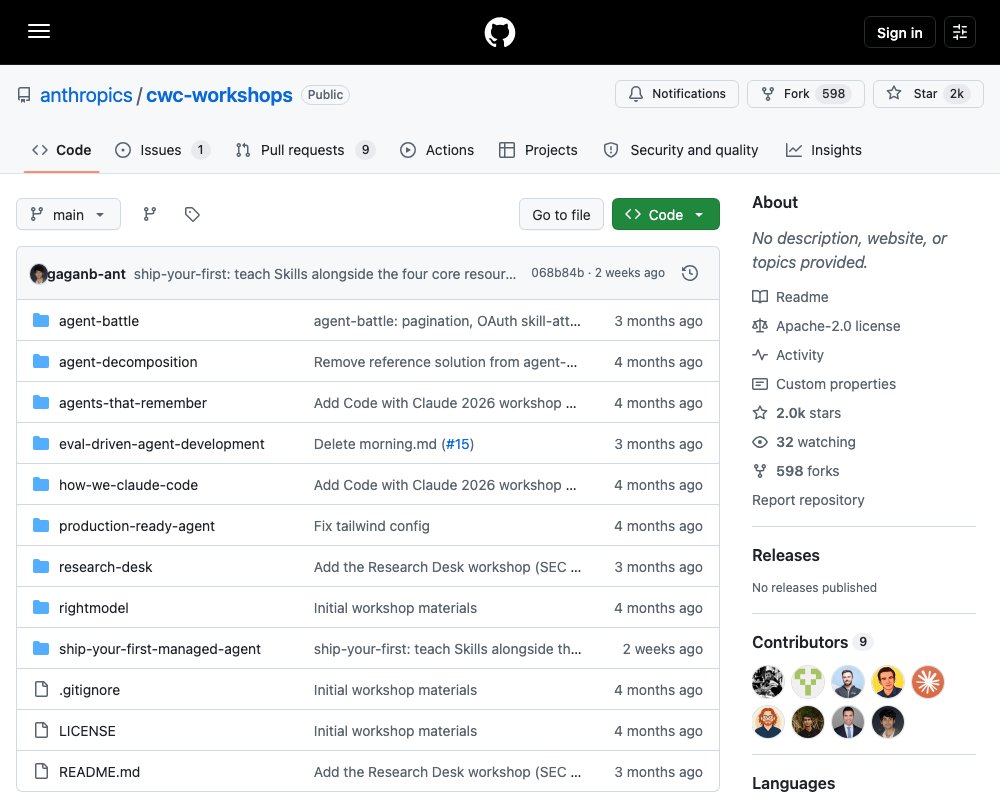Viewport: 1000px width, 800px height.
Task: Open the production-ready-agent folder
Action: coord(136,526)
